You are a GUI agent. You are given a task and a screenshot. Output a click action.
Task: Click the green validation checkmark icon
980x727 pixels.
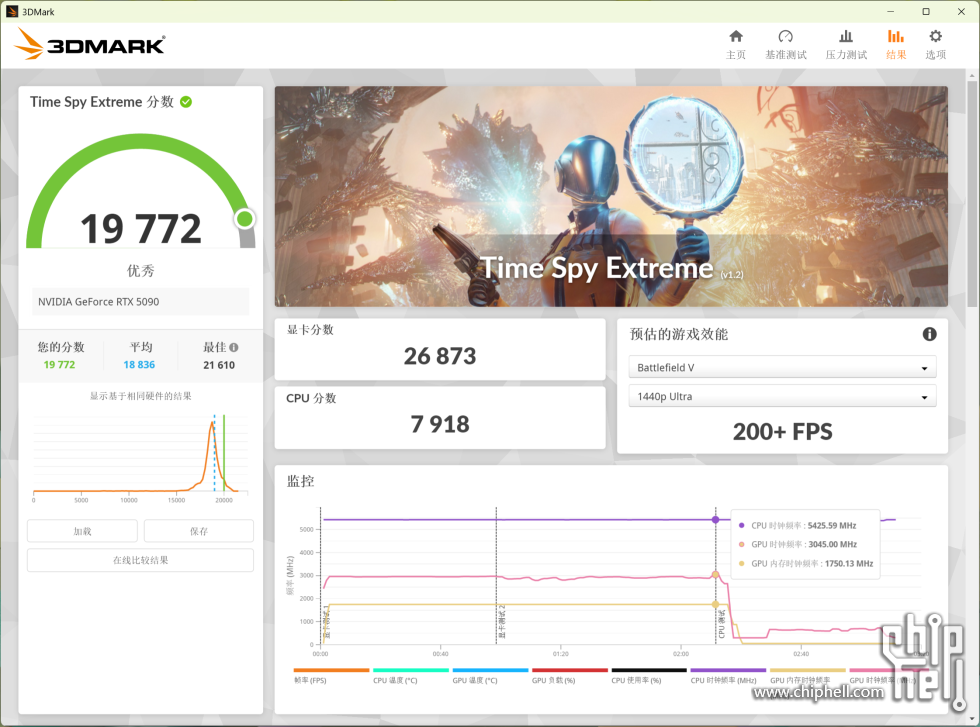(x=186, y=102)
